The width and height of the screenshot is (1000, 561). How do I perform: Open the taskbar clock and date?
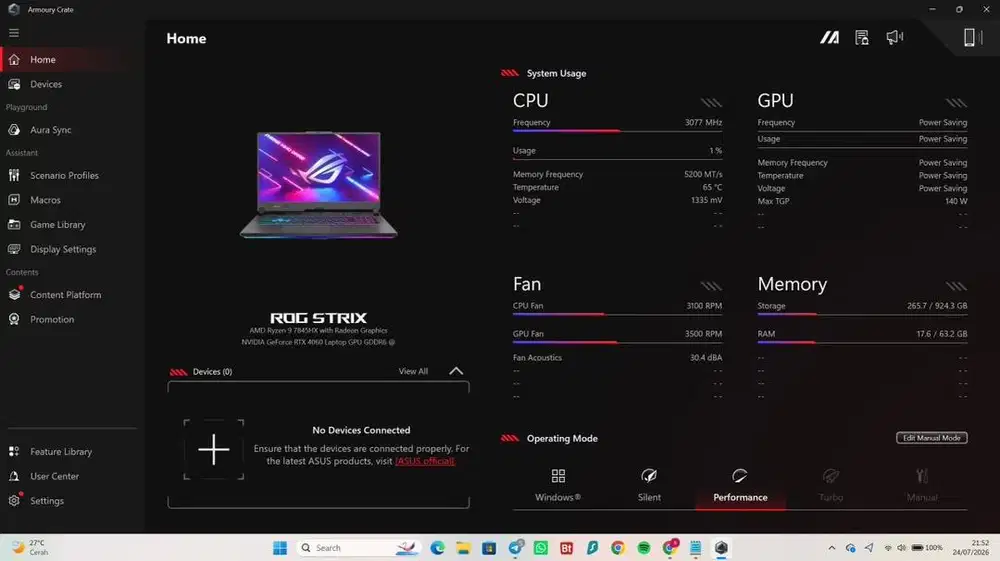point(971,548)
